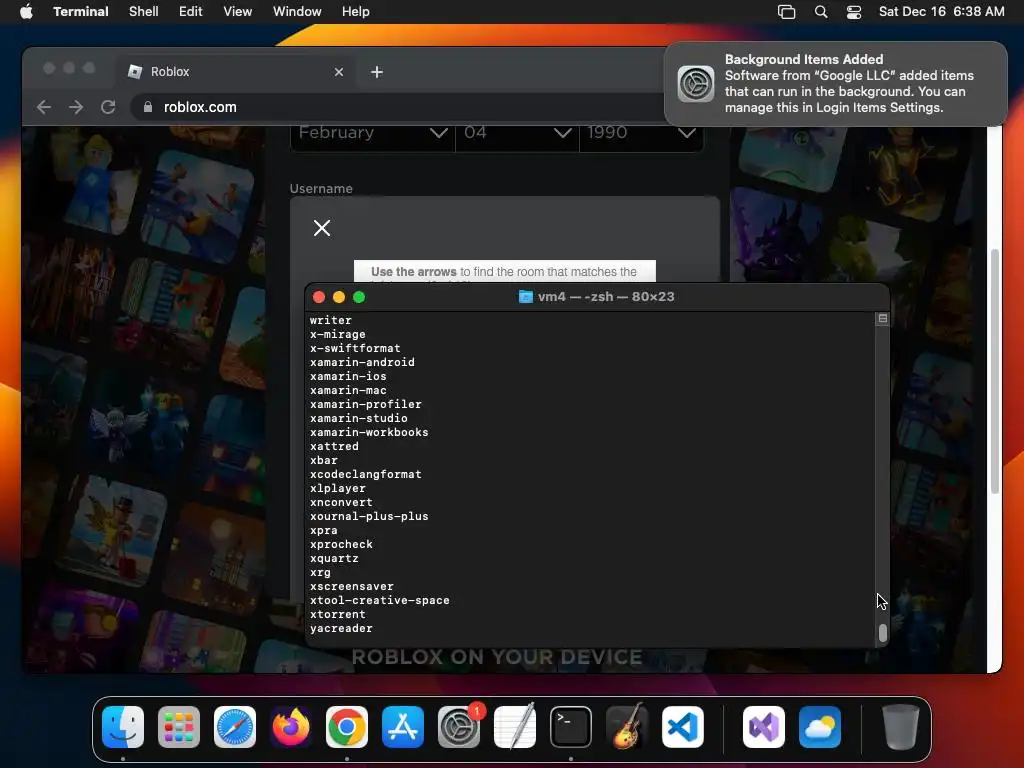Screen dimensions: 1024x768
Task: Launch Firefox from the Dock
Action: pyautogui.click(x=291, y=727)
